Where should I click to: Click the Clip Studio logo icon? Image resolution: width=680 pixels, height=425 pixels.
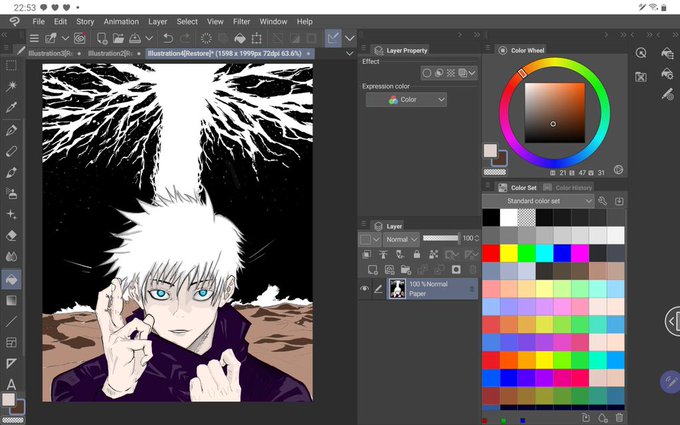[x=14, y=21]
